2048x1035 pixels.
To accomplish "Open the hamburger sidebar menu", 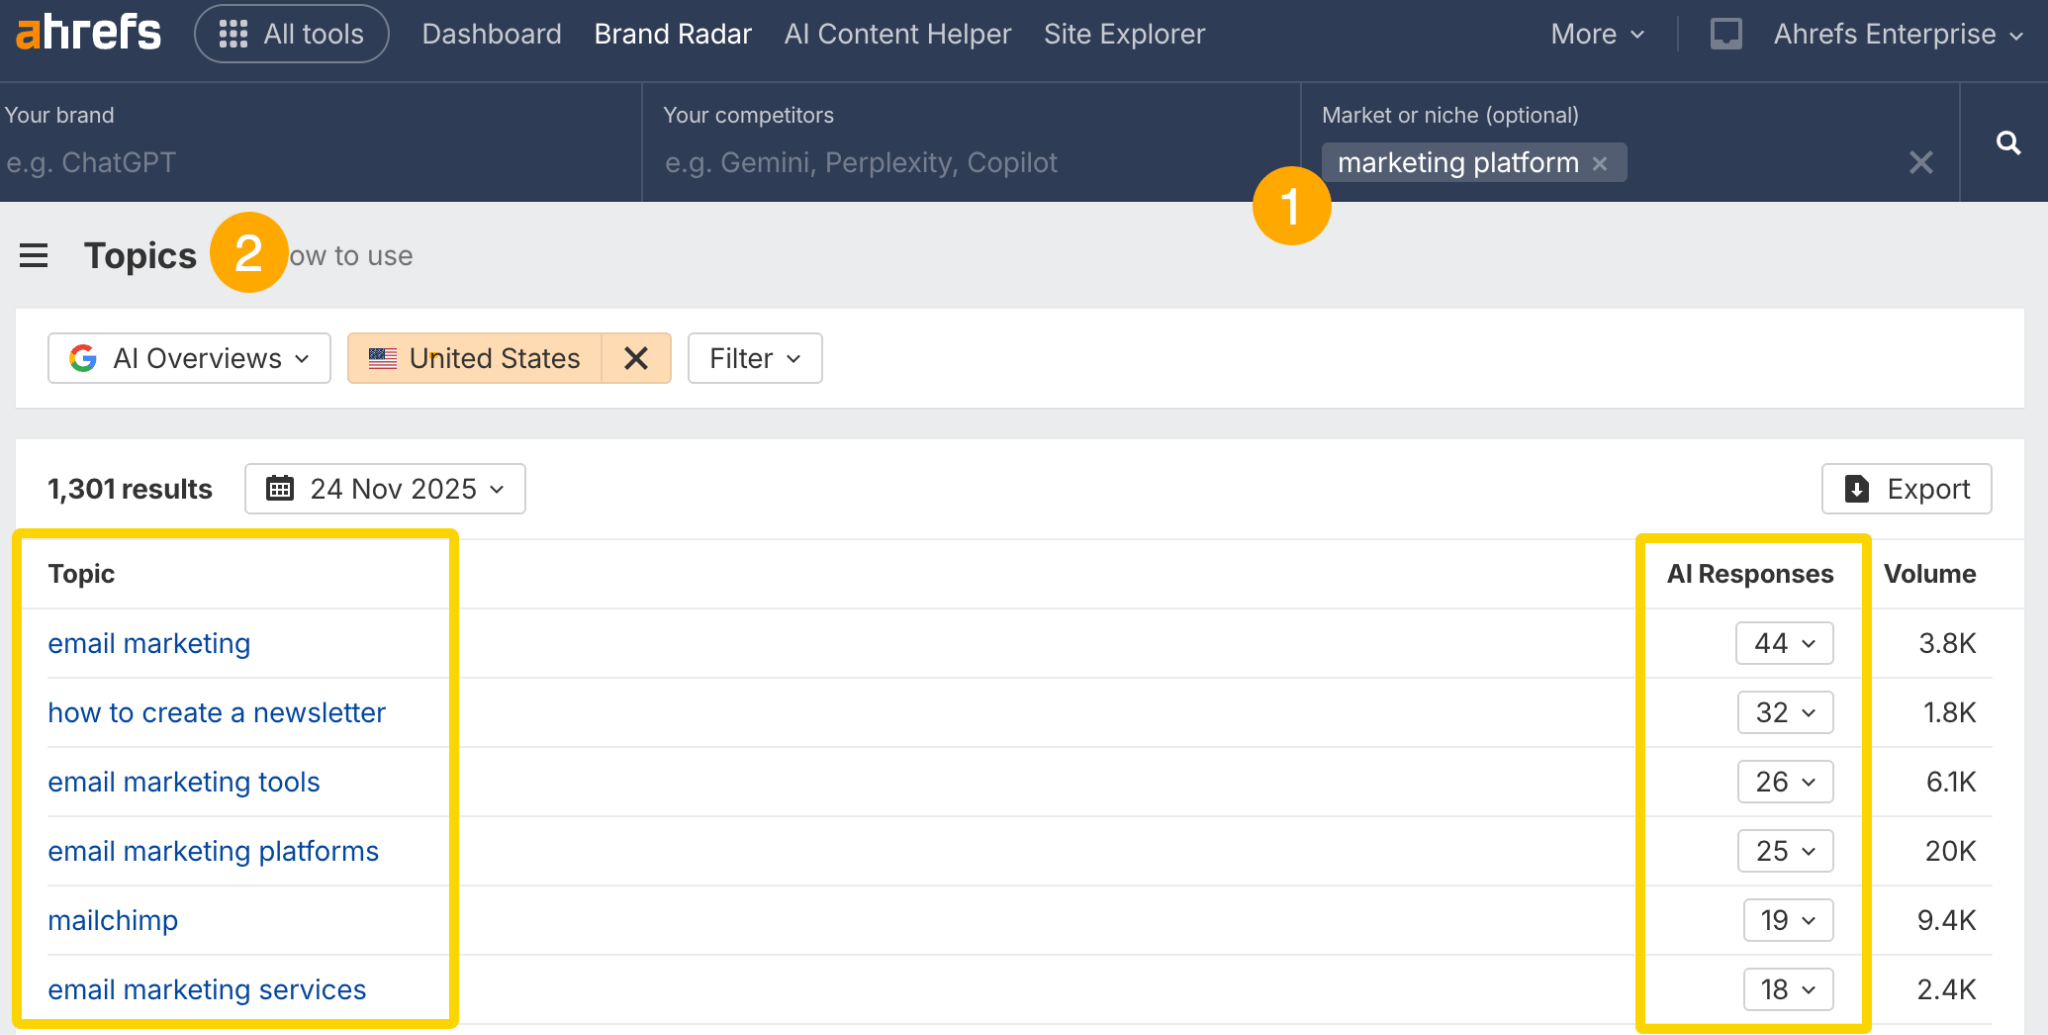I will tap(34, 256).
